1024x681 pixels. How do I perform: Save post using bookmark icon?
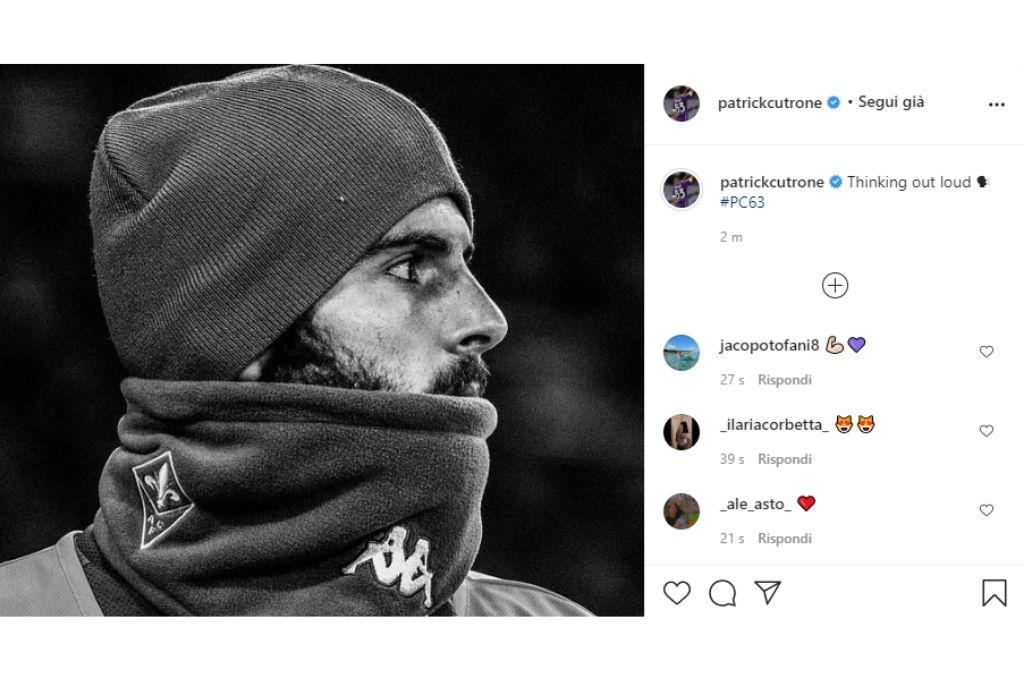click(994, 593)
